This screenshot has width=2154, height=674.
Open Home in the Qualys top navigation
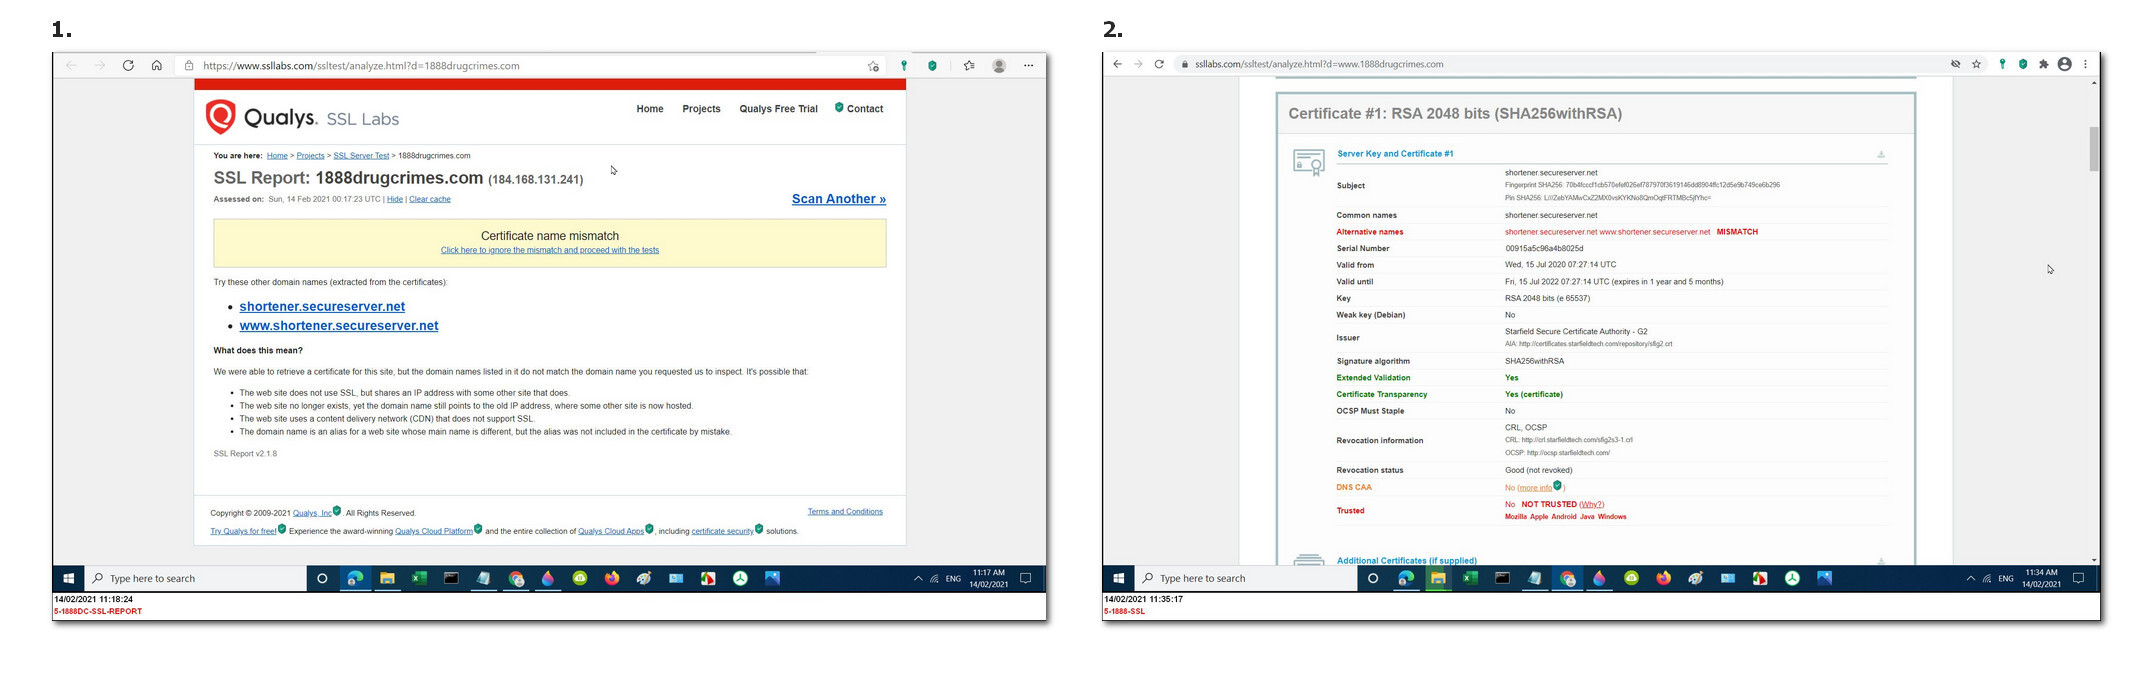pos(650,109)
